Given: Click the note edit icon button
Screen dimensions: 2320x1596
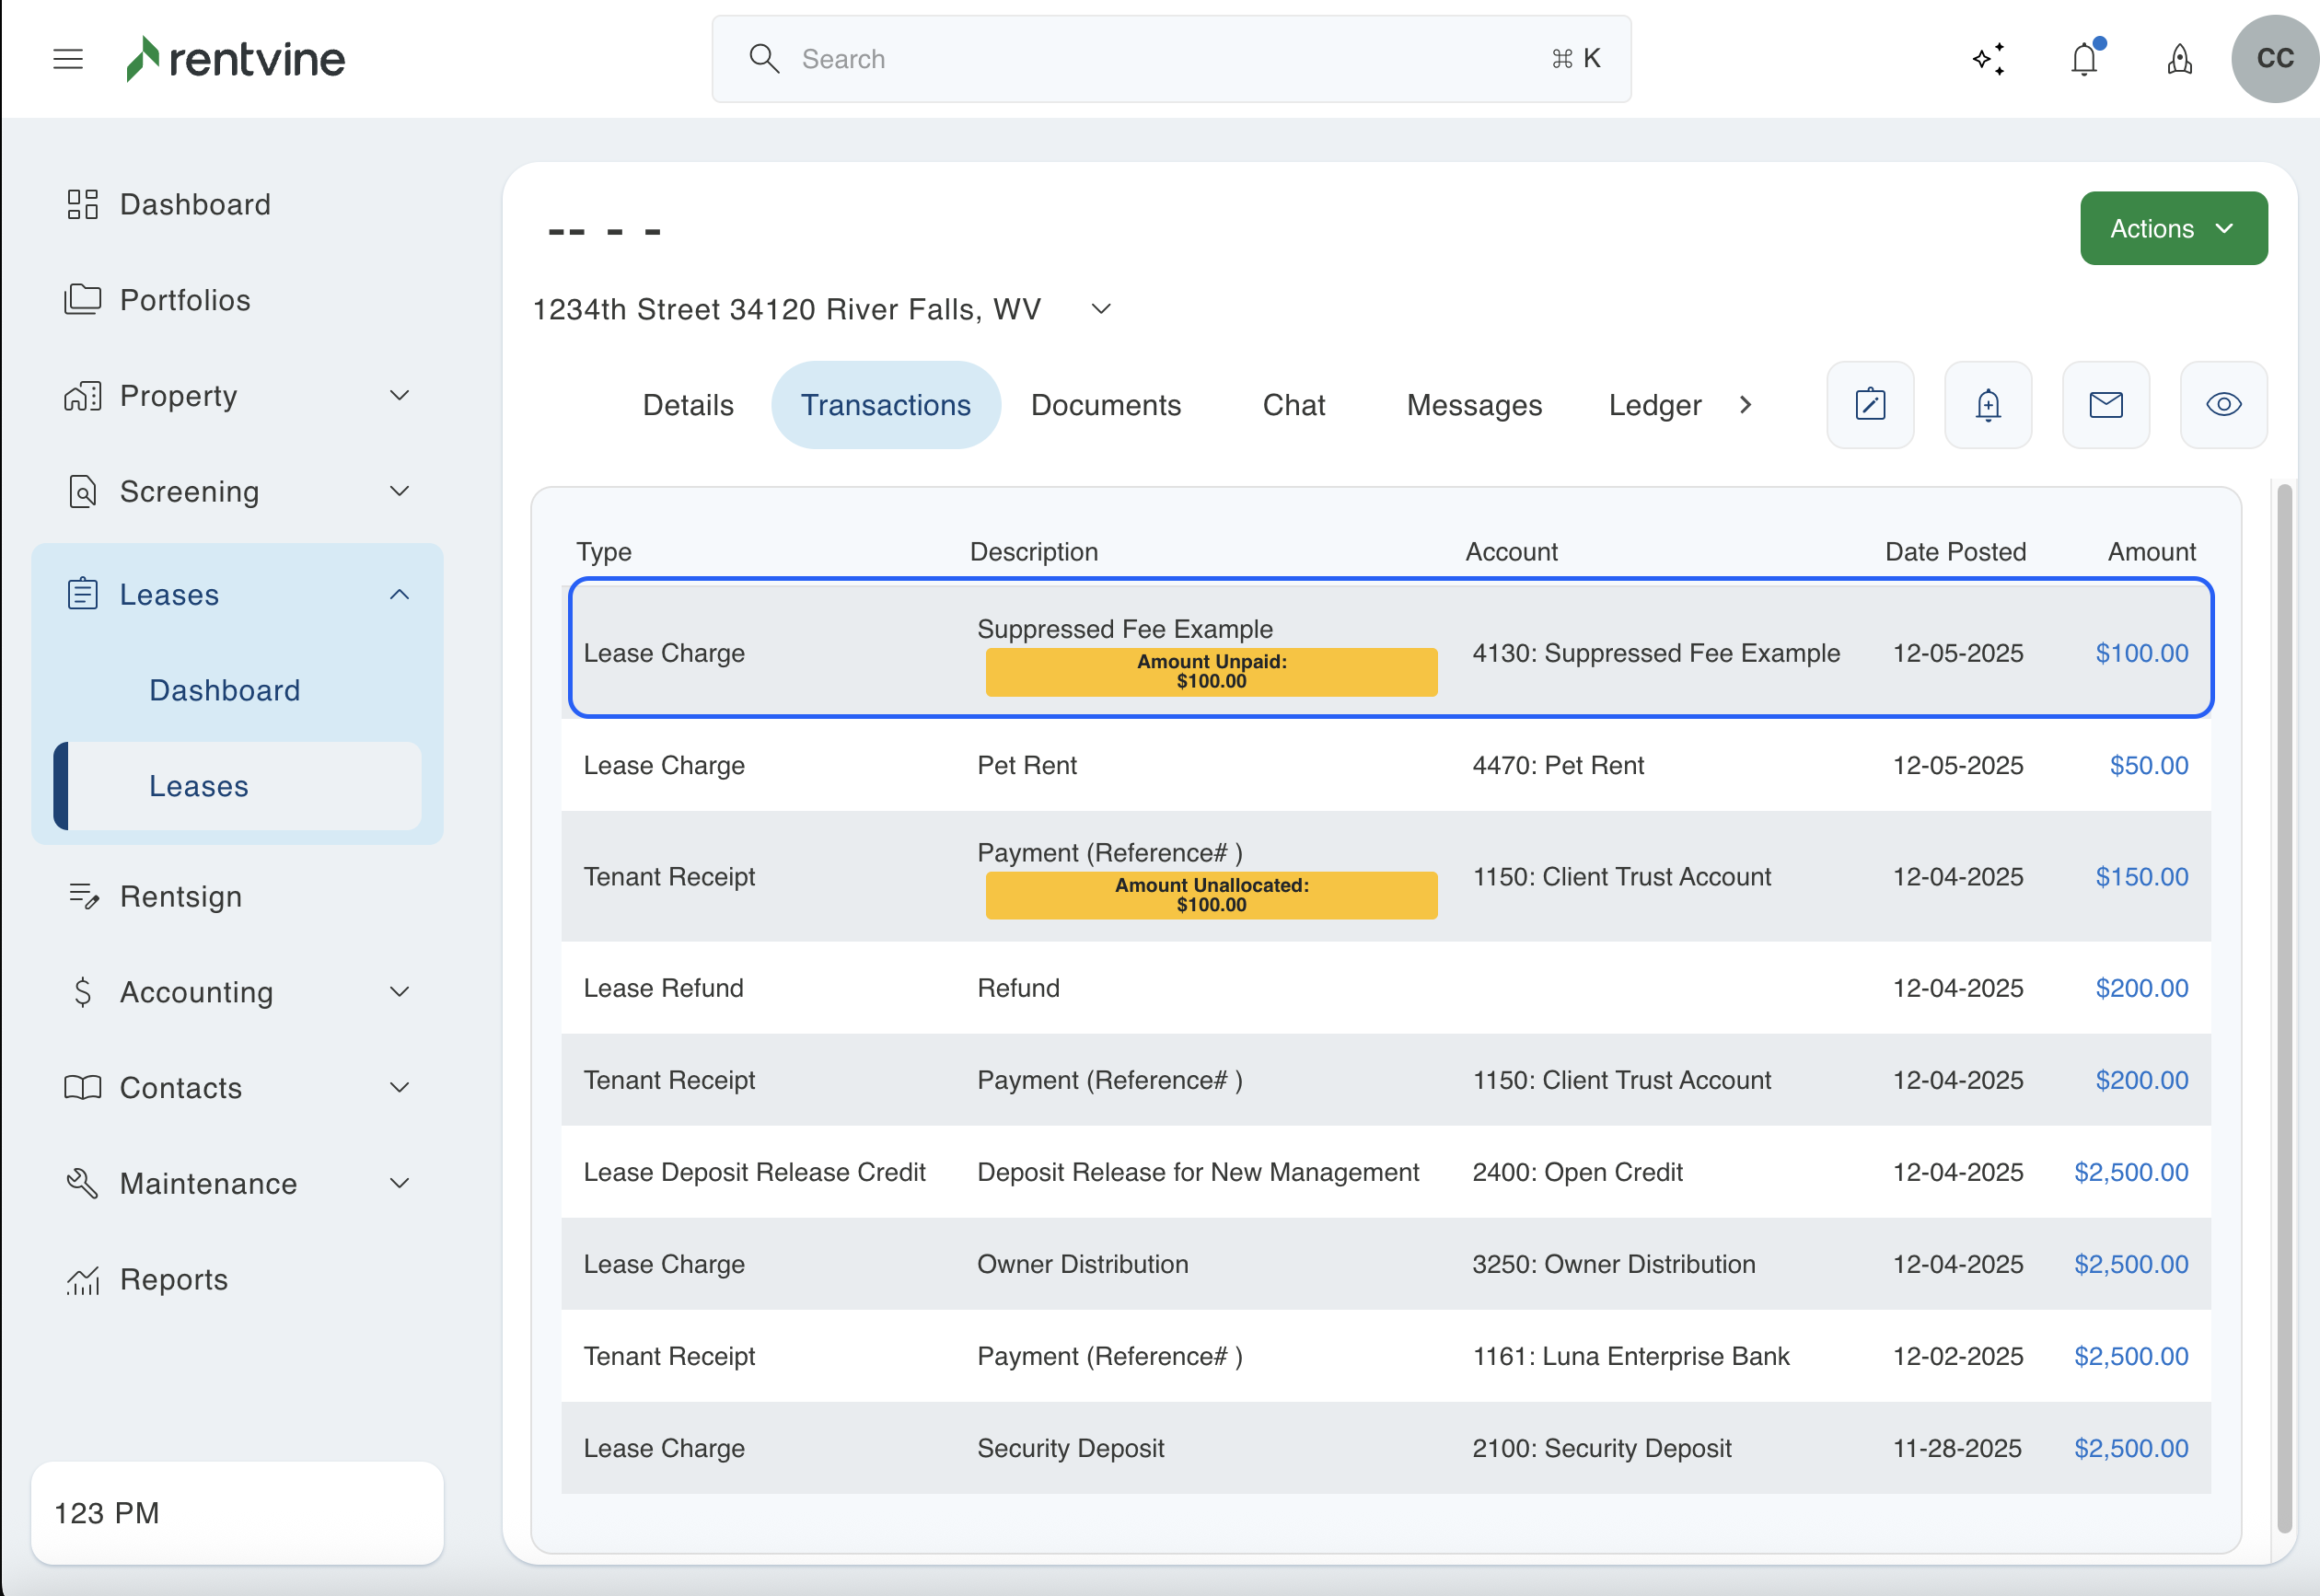Looking at the screenshot, I should [1870, 405].
